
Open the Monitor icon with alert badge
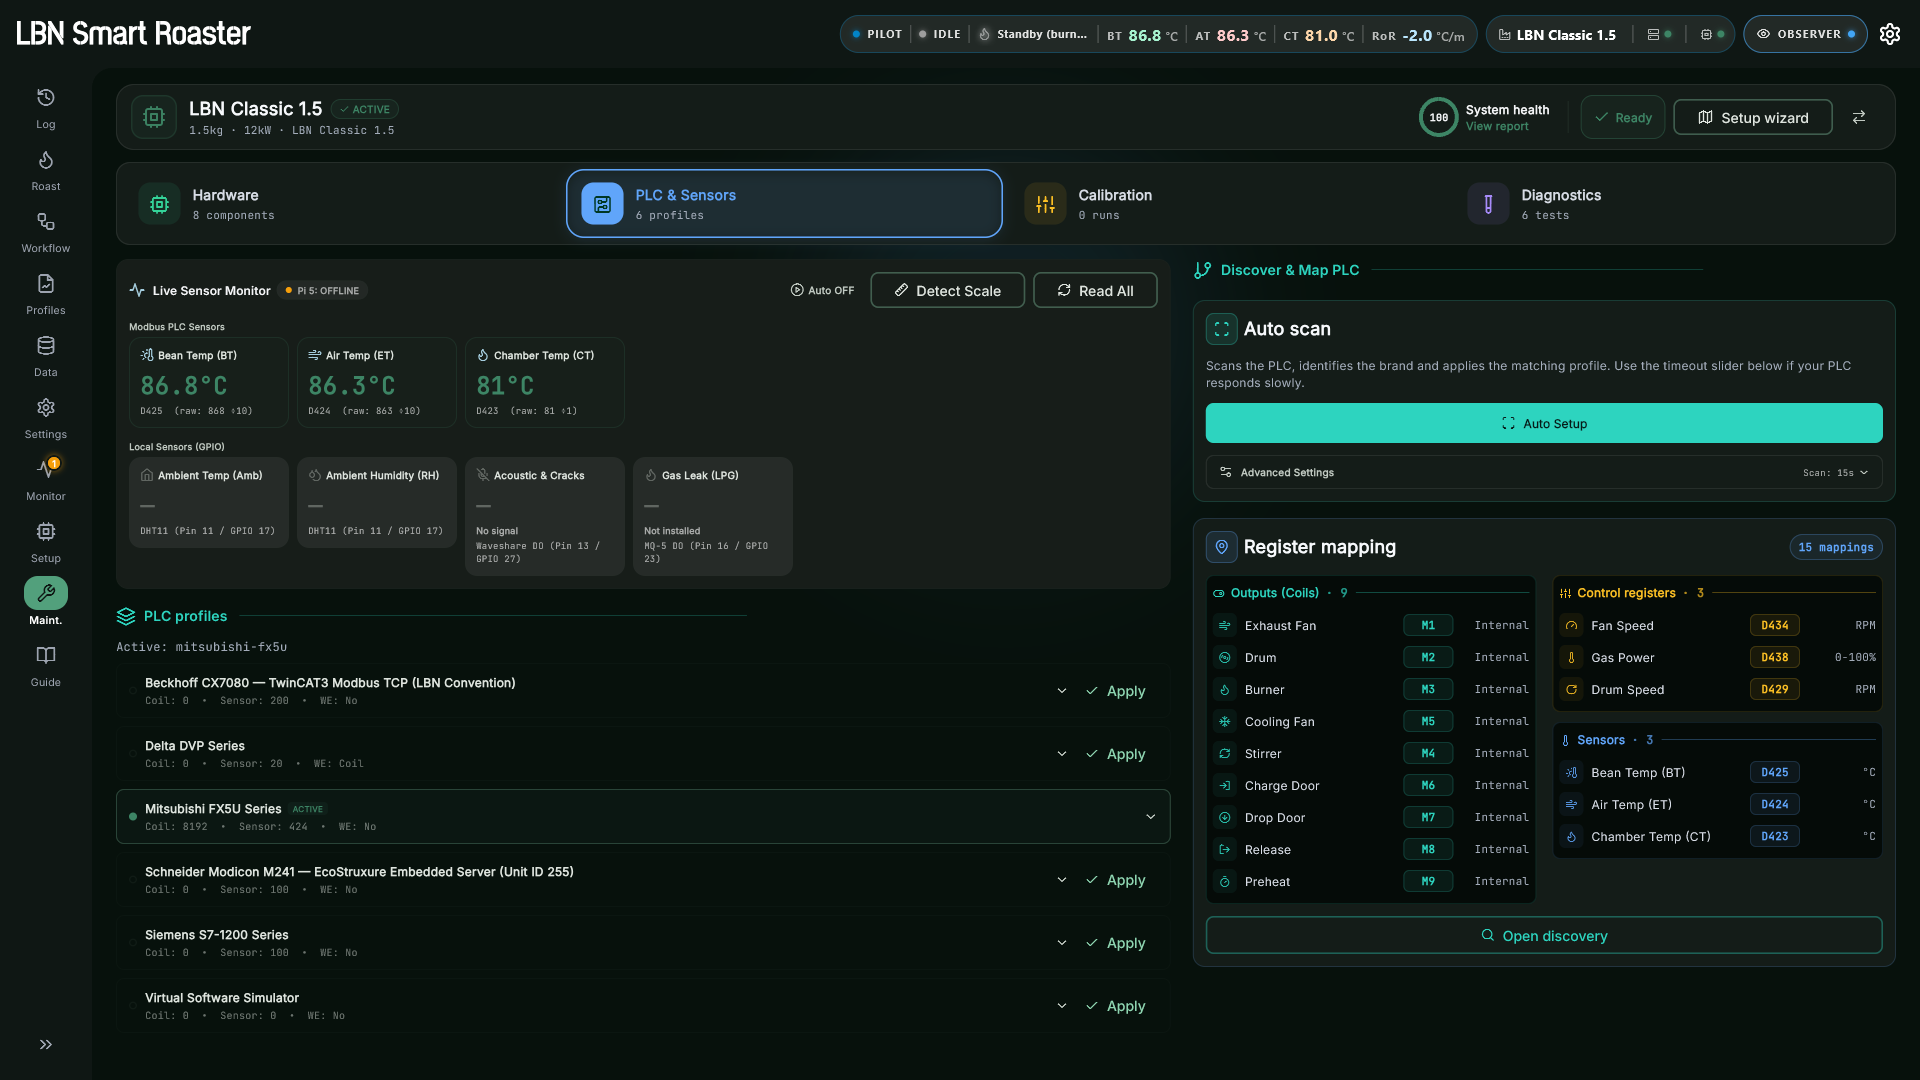pyautogui.click(x=46, y=468)
